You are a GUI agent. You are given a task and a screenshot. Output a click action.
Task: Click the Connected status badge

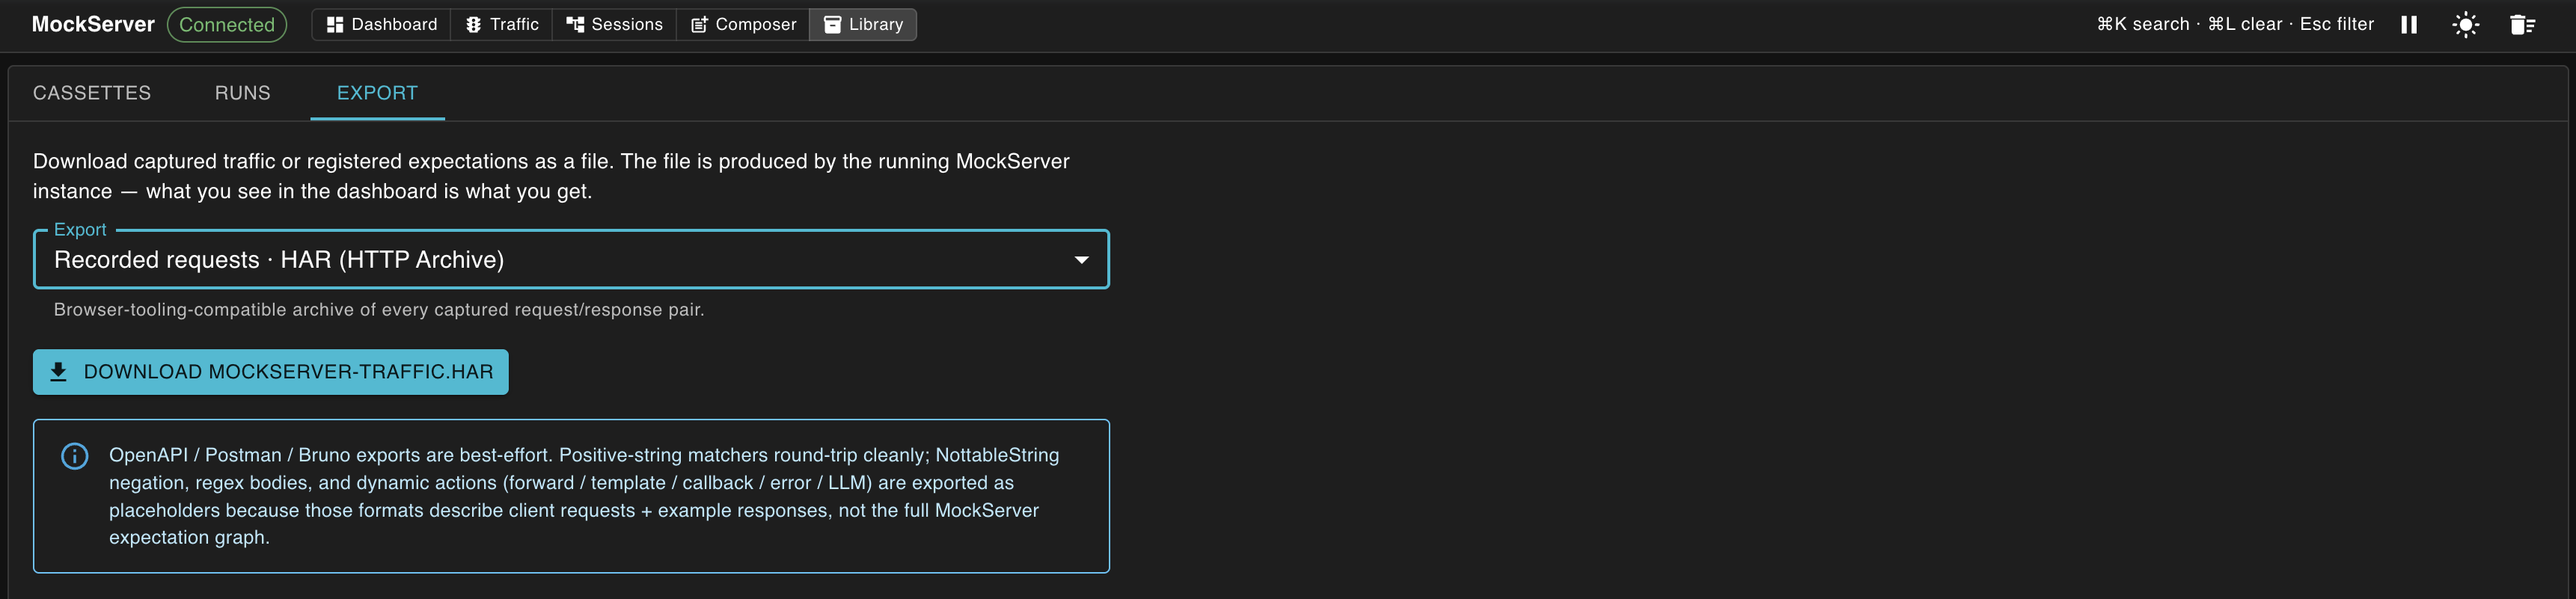(x=227, y=24)
